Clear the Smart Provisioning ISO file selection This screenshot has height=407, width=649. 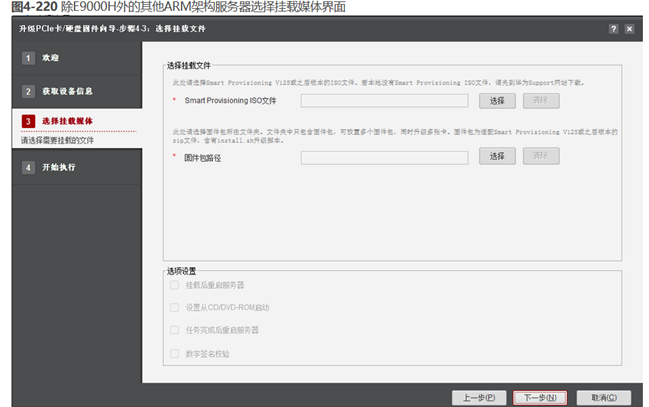tap(540, 100)
